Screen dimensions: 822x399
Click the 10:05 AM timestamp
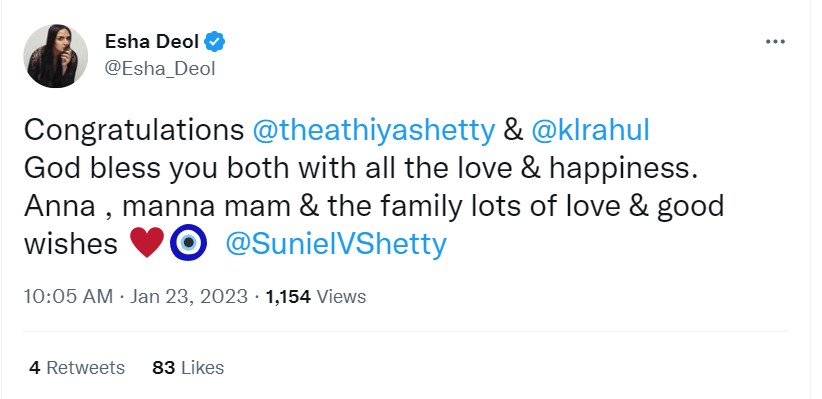click(x=68, y=297)
